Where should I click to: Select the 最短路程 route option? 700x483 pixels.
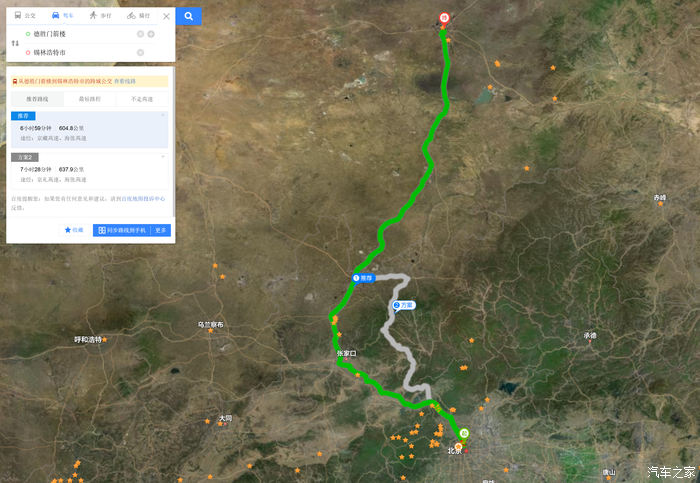tap(90, 99)
